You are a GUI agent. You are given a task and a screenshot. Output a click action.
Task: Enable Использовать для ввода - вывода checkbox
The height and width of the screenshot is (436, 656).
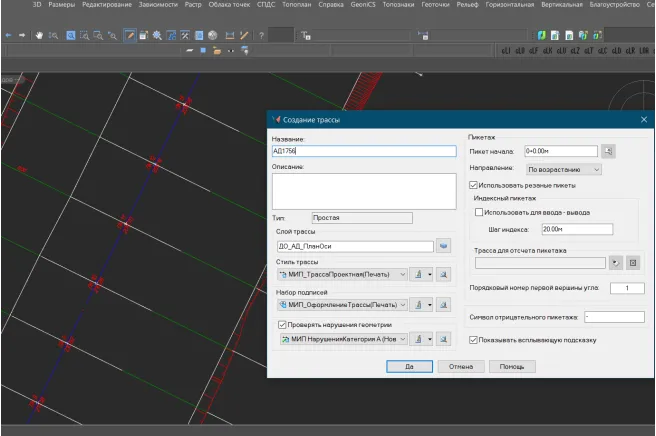[479, 212]
